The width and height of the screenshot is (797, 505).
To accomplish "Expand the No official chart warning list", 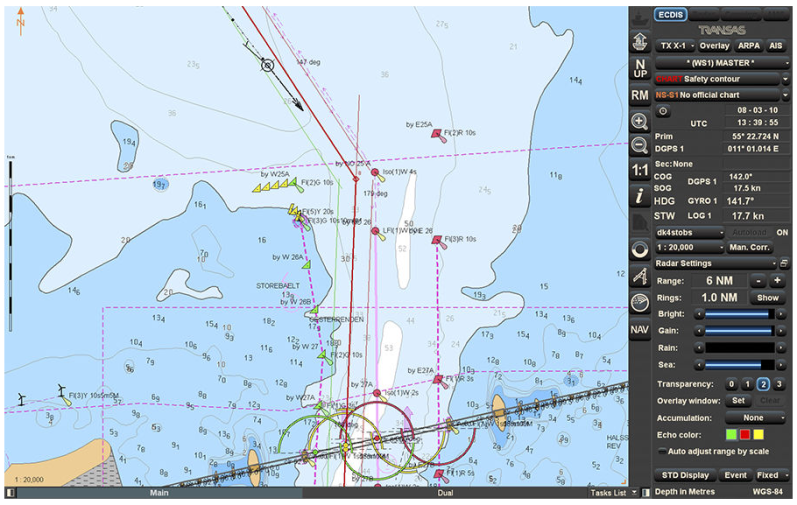I will pos(785,95).
